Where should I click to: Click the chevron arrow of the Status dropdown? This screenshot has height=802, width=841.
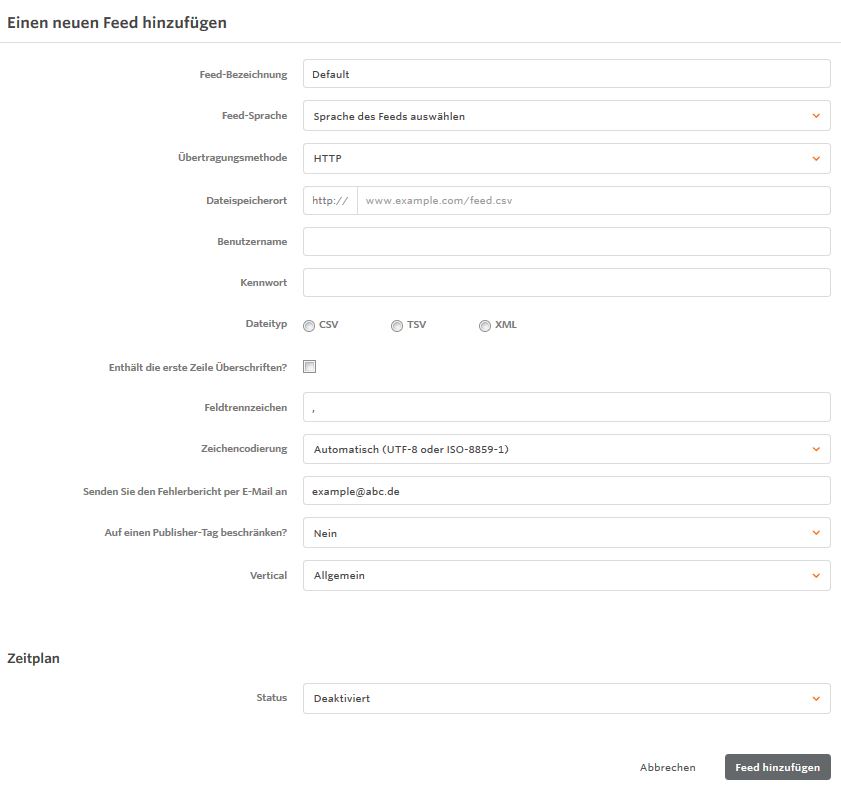(x=816, y=698)
